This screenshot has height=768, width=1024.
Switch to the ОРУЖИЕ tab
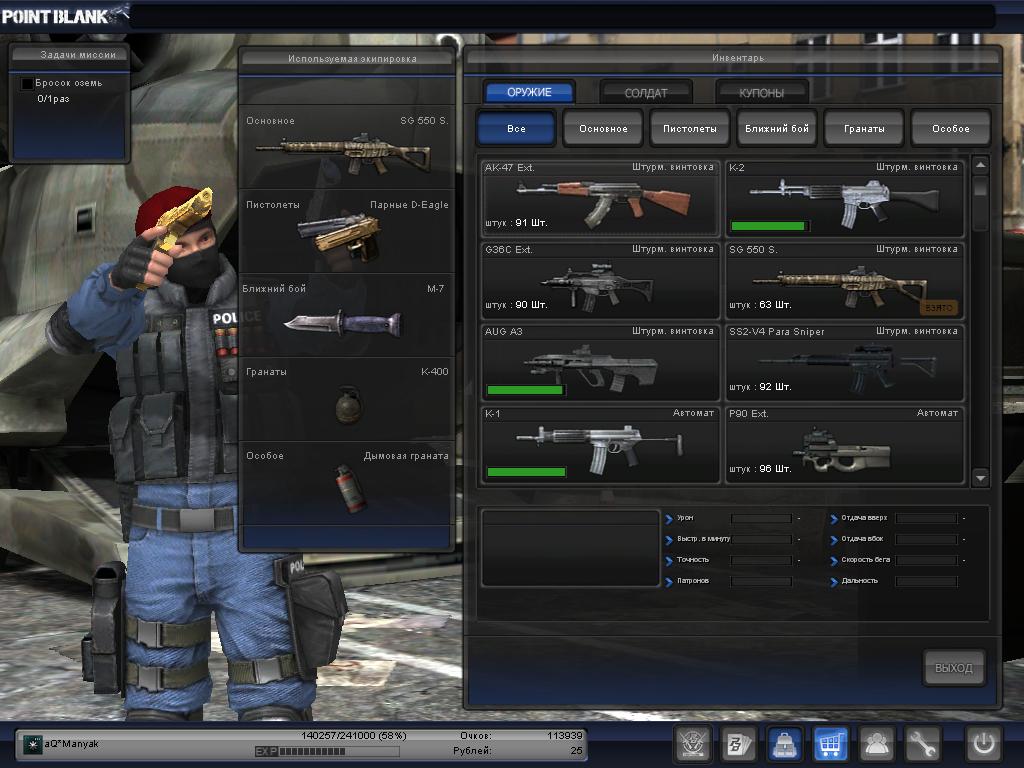529,92
